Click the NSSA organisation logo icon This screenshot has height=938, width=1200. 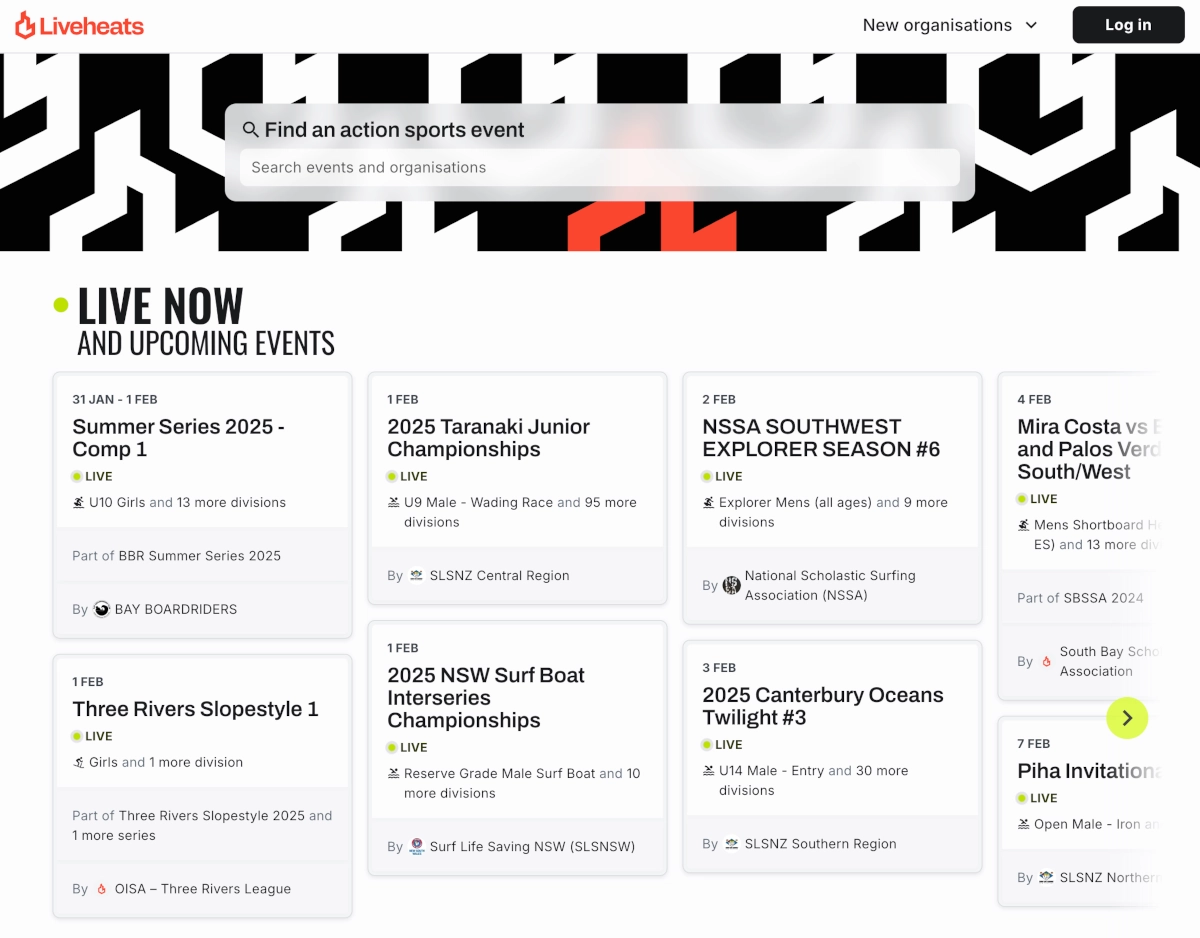coord(732,585)
